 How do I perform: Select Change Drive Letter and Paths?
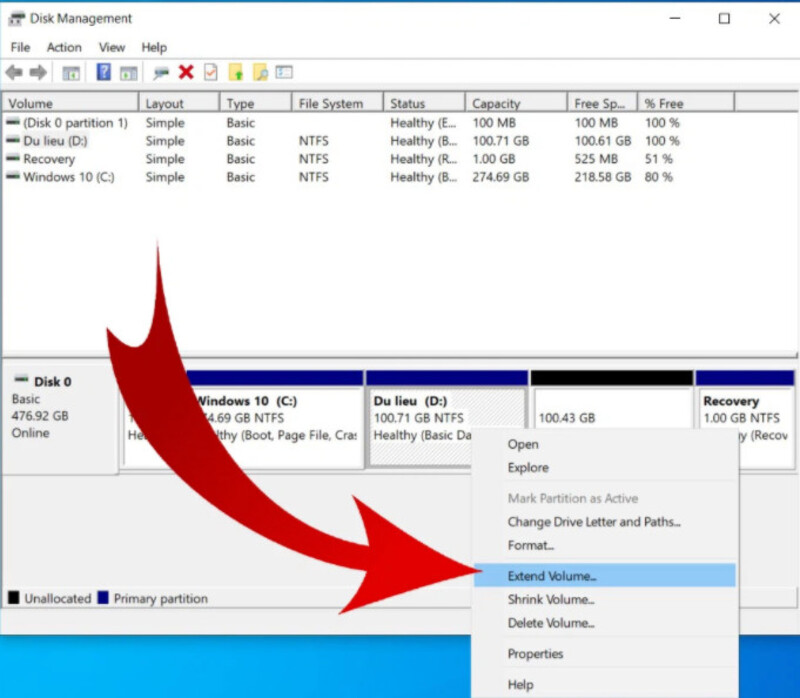coord(605,521)
